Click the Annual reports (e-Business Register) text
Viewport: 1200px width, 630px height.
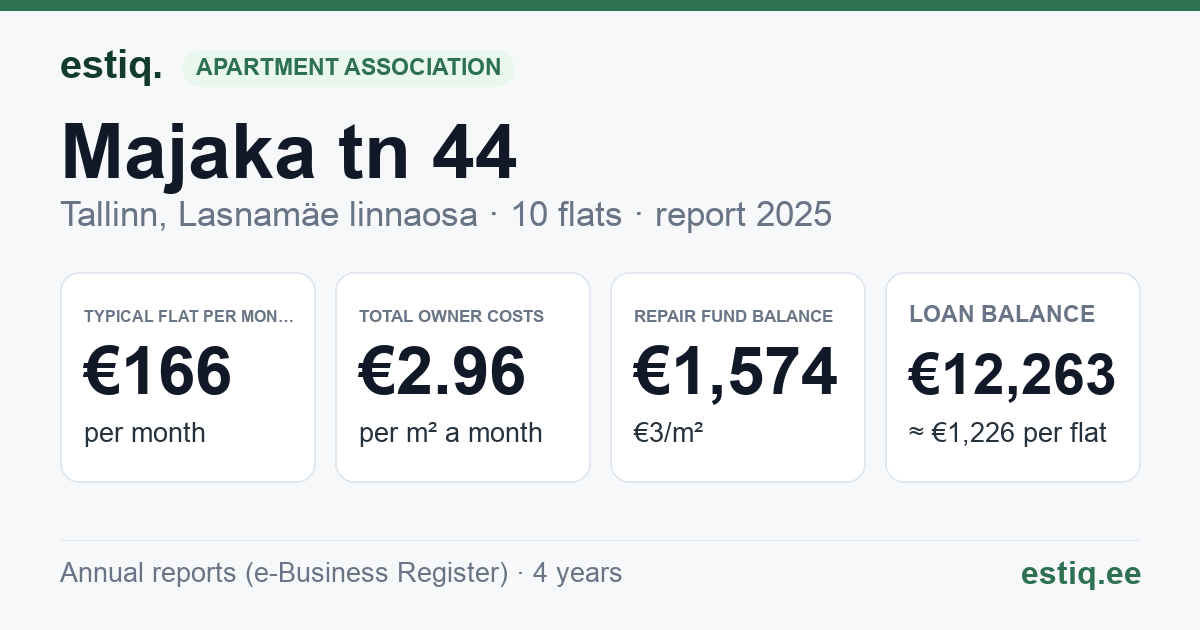pyautogui.click(x=284, y=573)
